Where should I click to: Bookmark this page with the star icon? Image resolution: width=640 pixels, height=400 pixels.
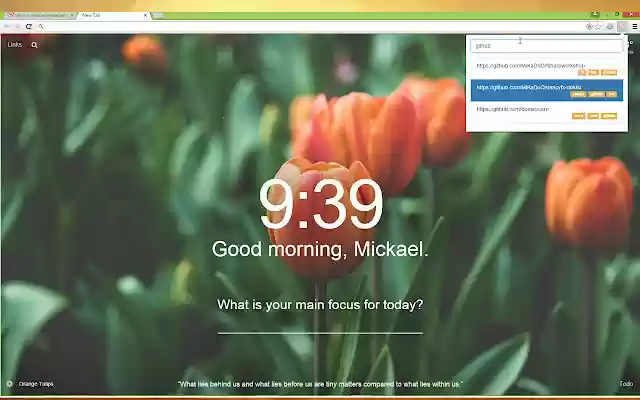598,27
